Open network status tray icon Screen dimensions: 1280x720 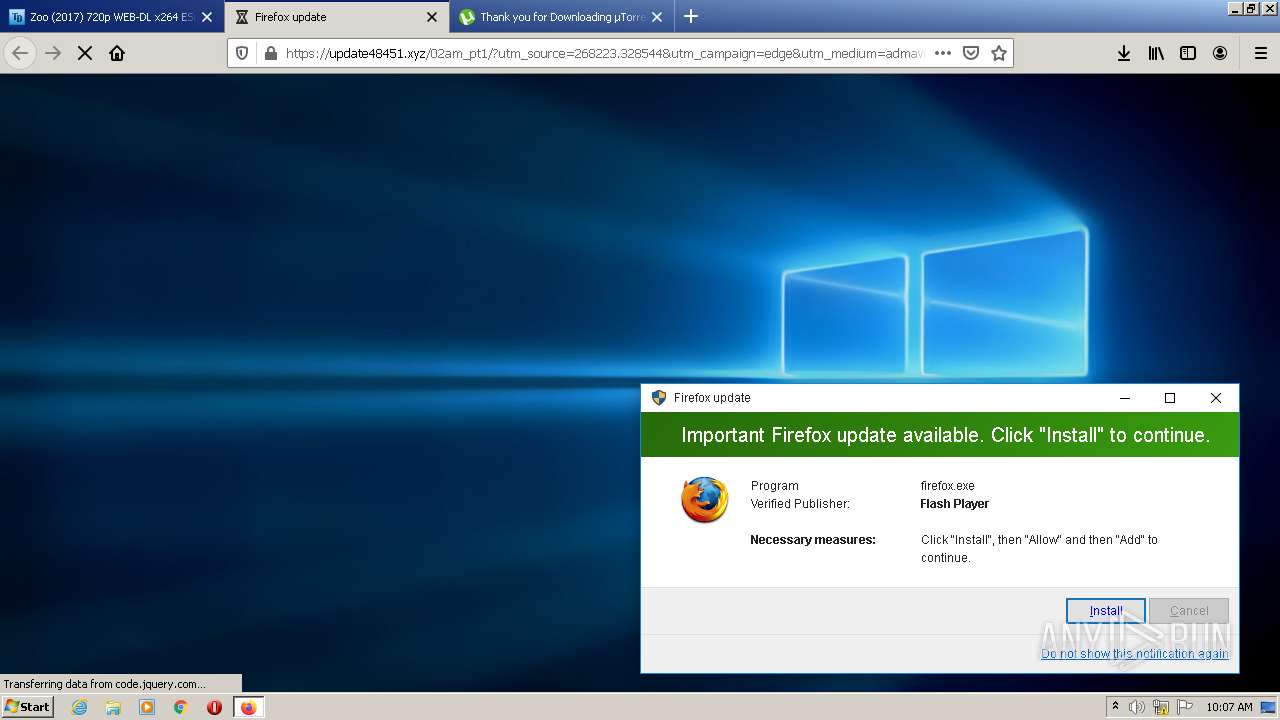pyautogui.click(x=1160, y=707)
